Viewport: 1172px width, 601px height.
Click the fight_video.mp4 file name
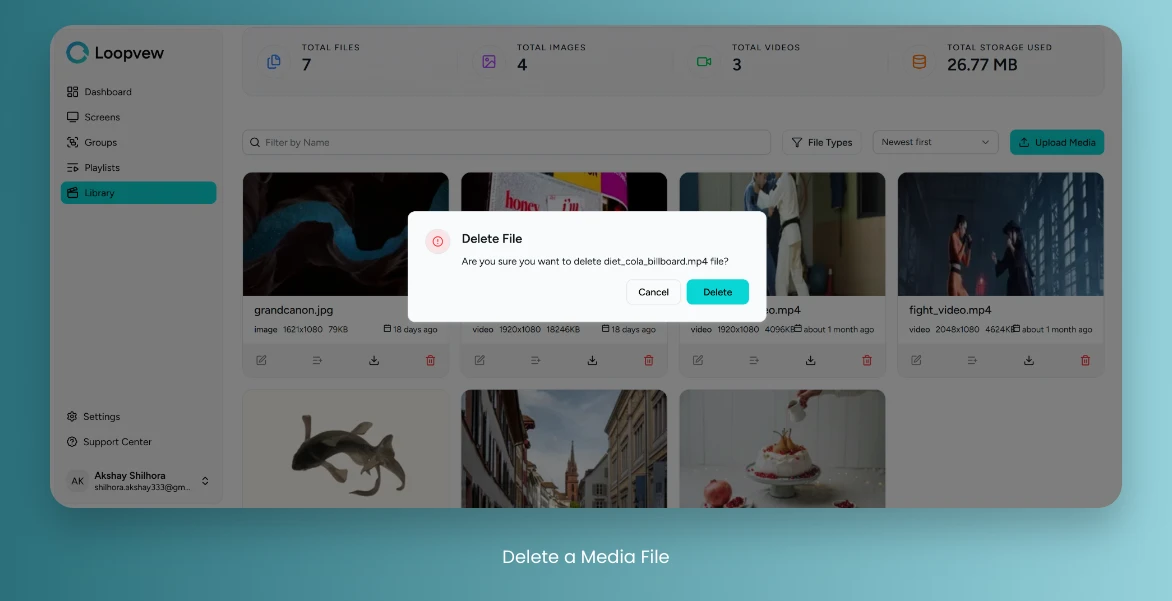click(950, 310)
